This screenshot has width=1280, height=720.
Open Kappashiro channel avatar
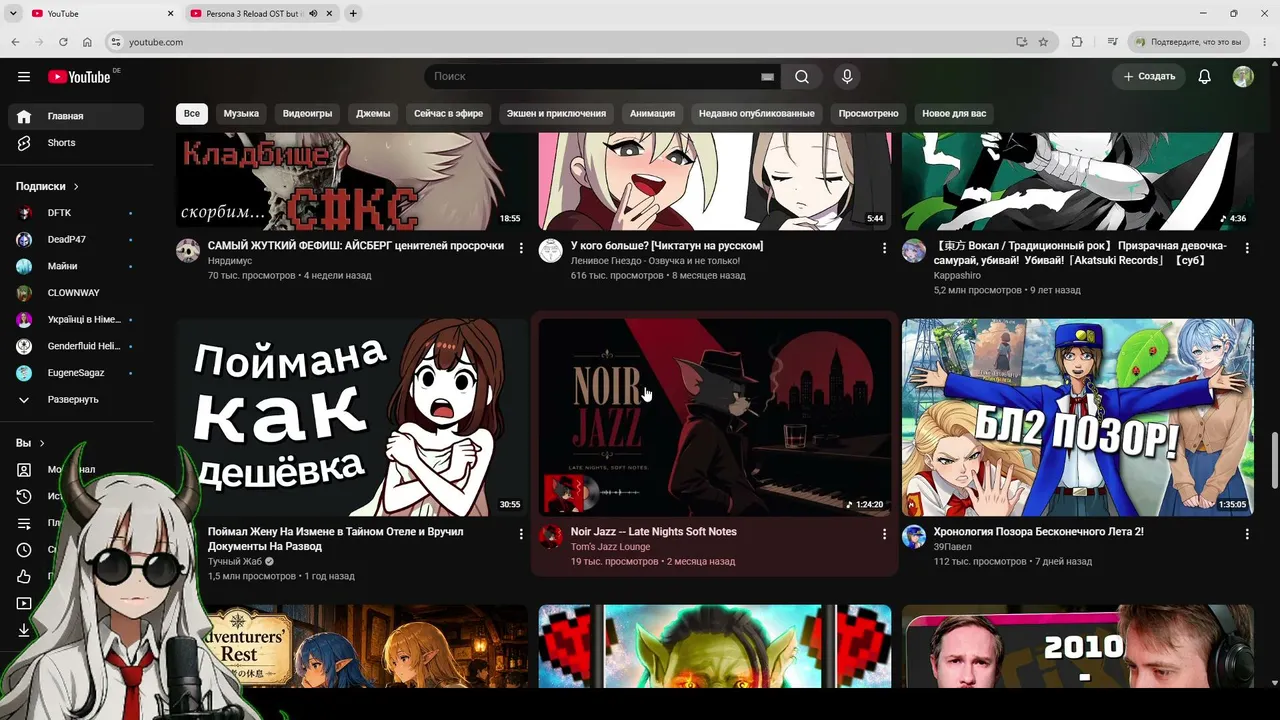click(x=914, y=250)
